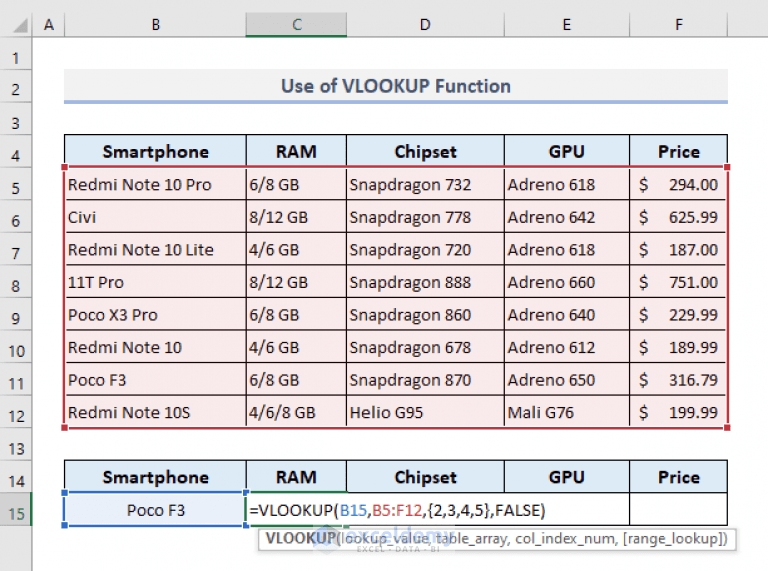This screenshot has height=571, width=768.
Task: Select column E header
Action: (x=567, y=24)
